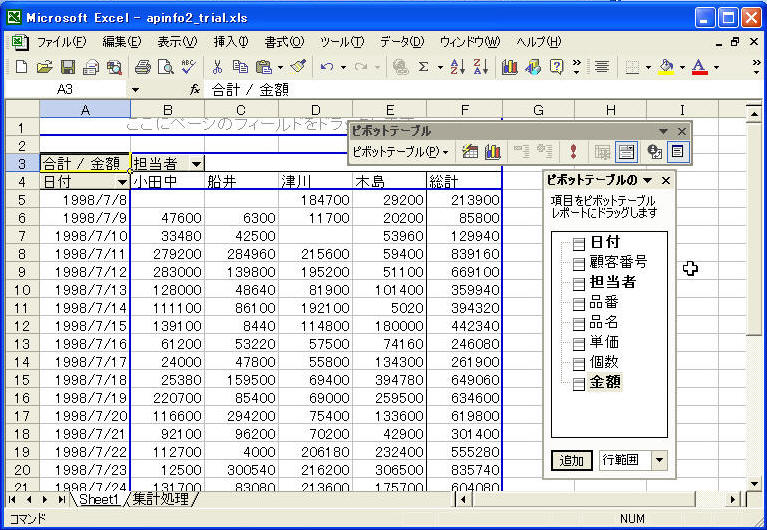The image size is (767, 530).
Task: Open the 担当者 field filter dropdown
Action: click(x=197, y=163)
